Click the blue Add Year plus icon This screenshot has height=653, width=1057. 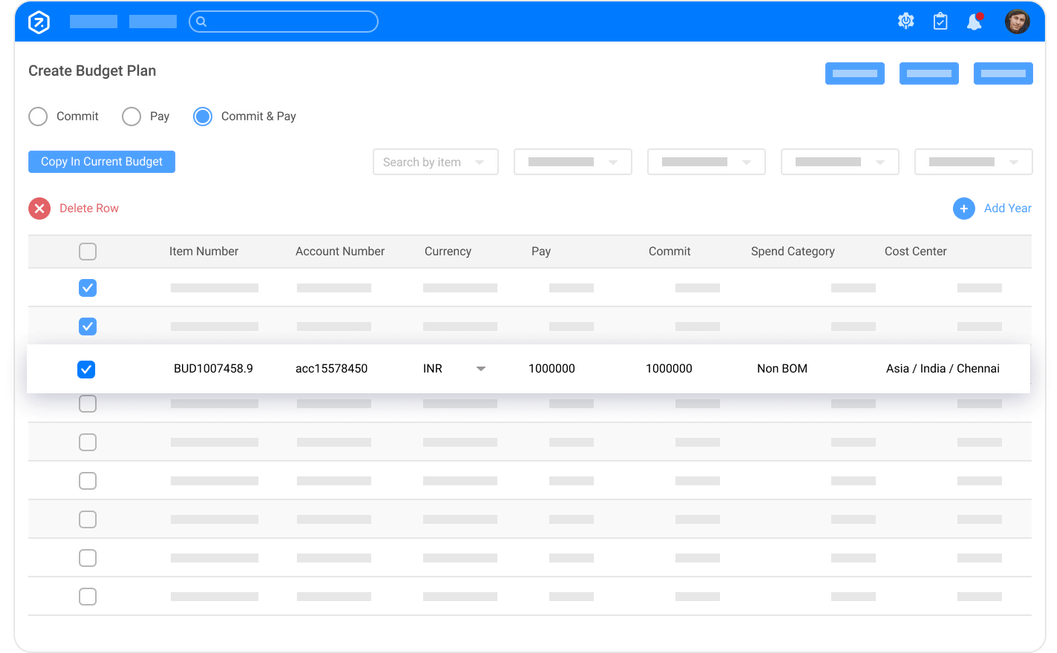coord(963,208)
